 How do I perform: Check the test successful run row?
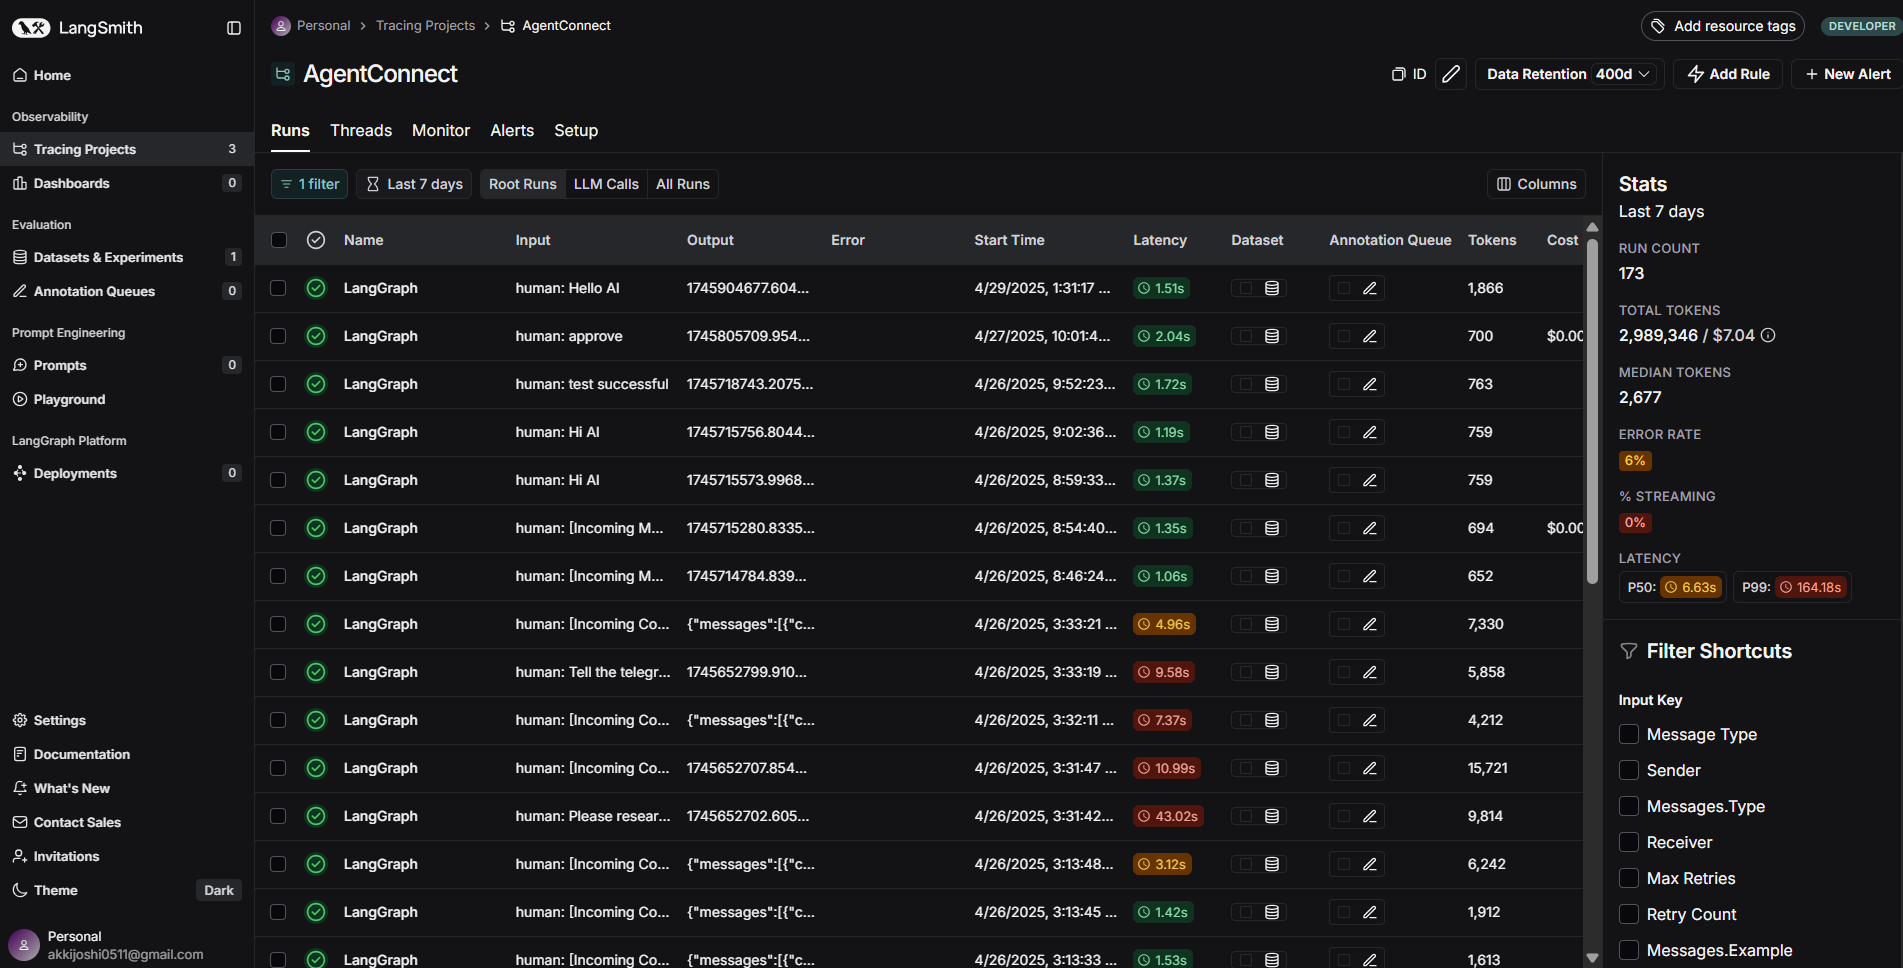click(x=278, y=384)
